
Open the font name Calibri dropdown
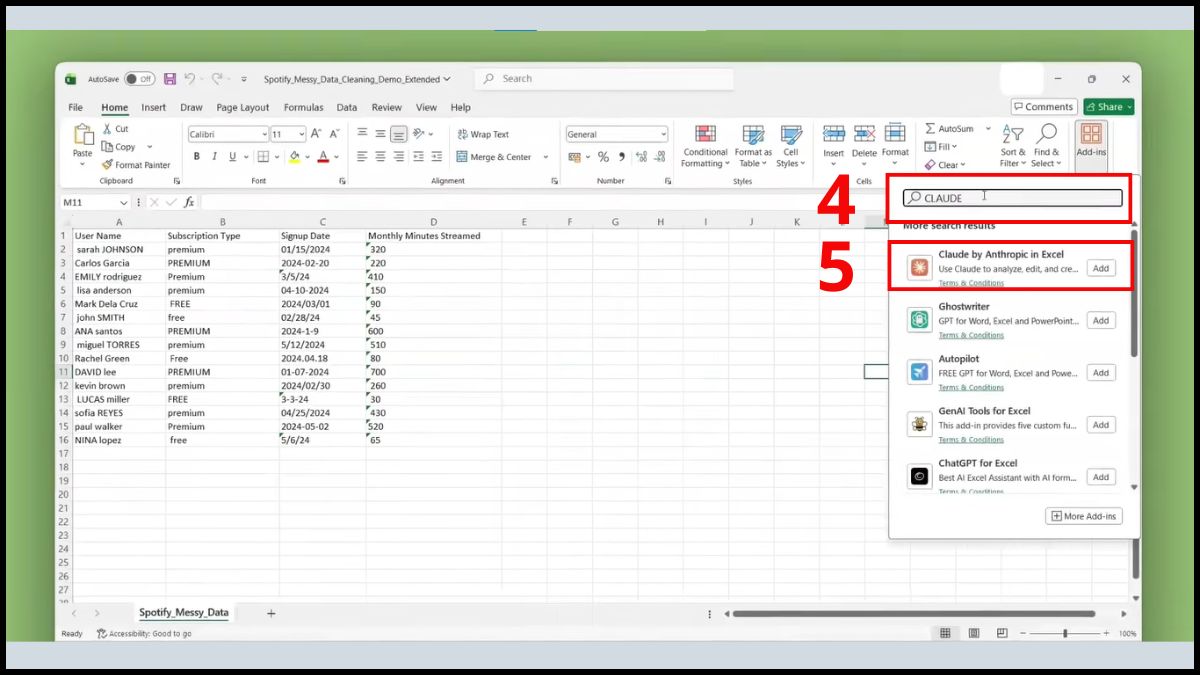[x=264, y=134]
